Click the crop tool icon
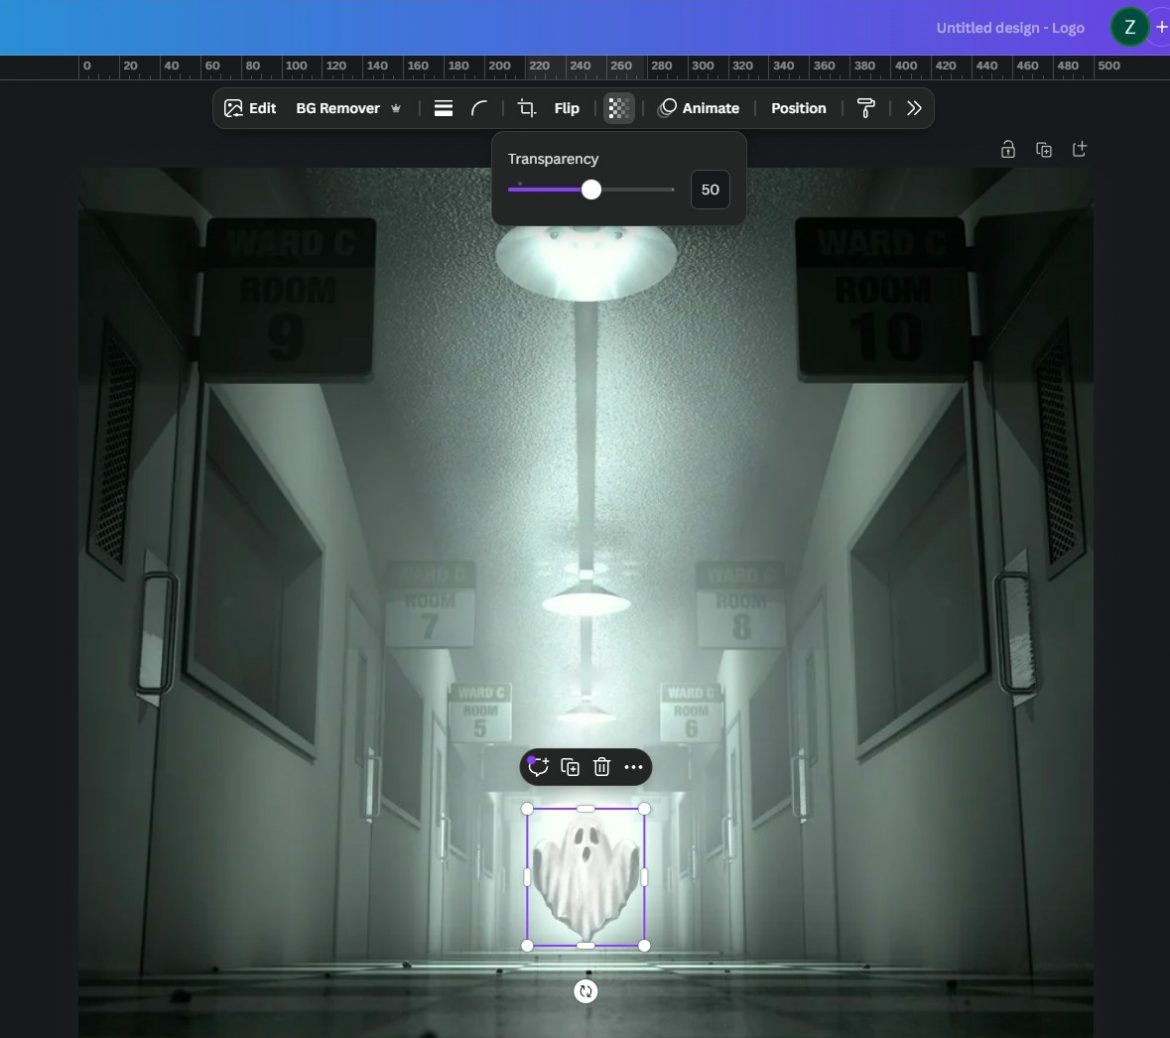The height and width of the screenshot is (1038, 1170). pyautogui.click(x=526, y=108)
